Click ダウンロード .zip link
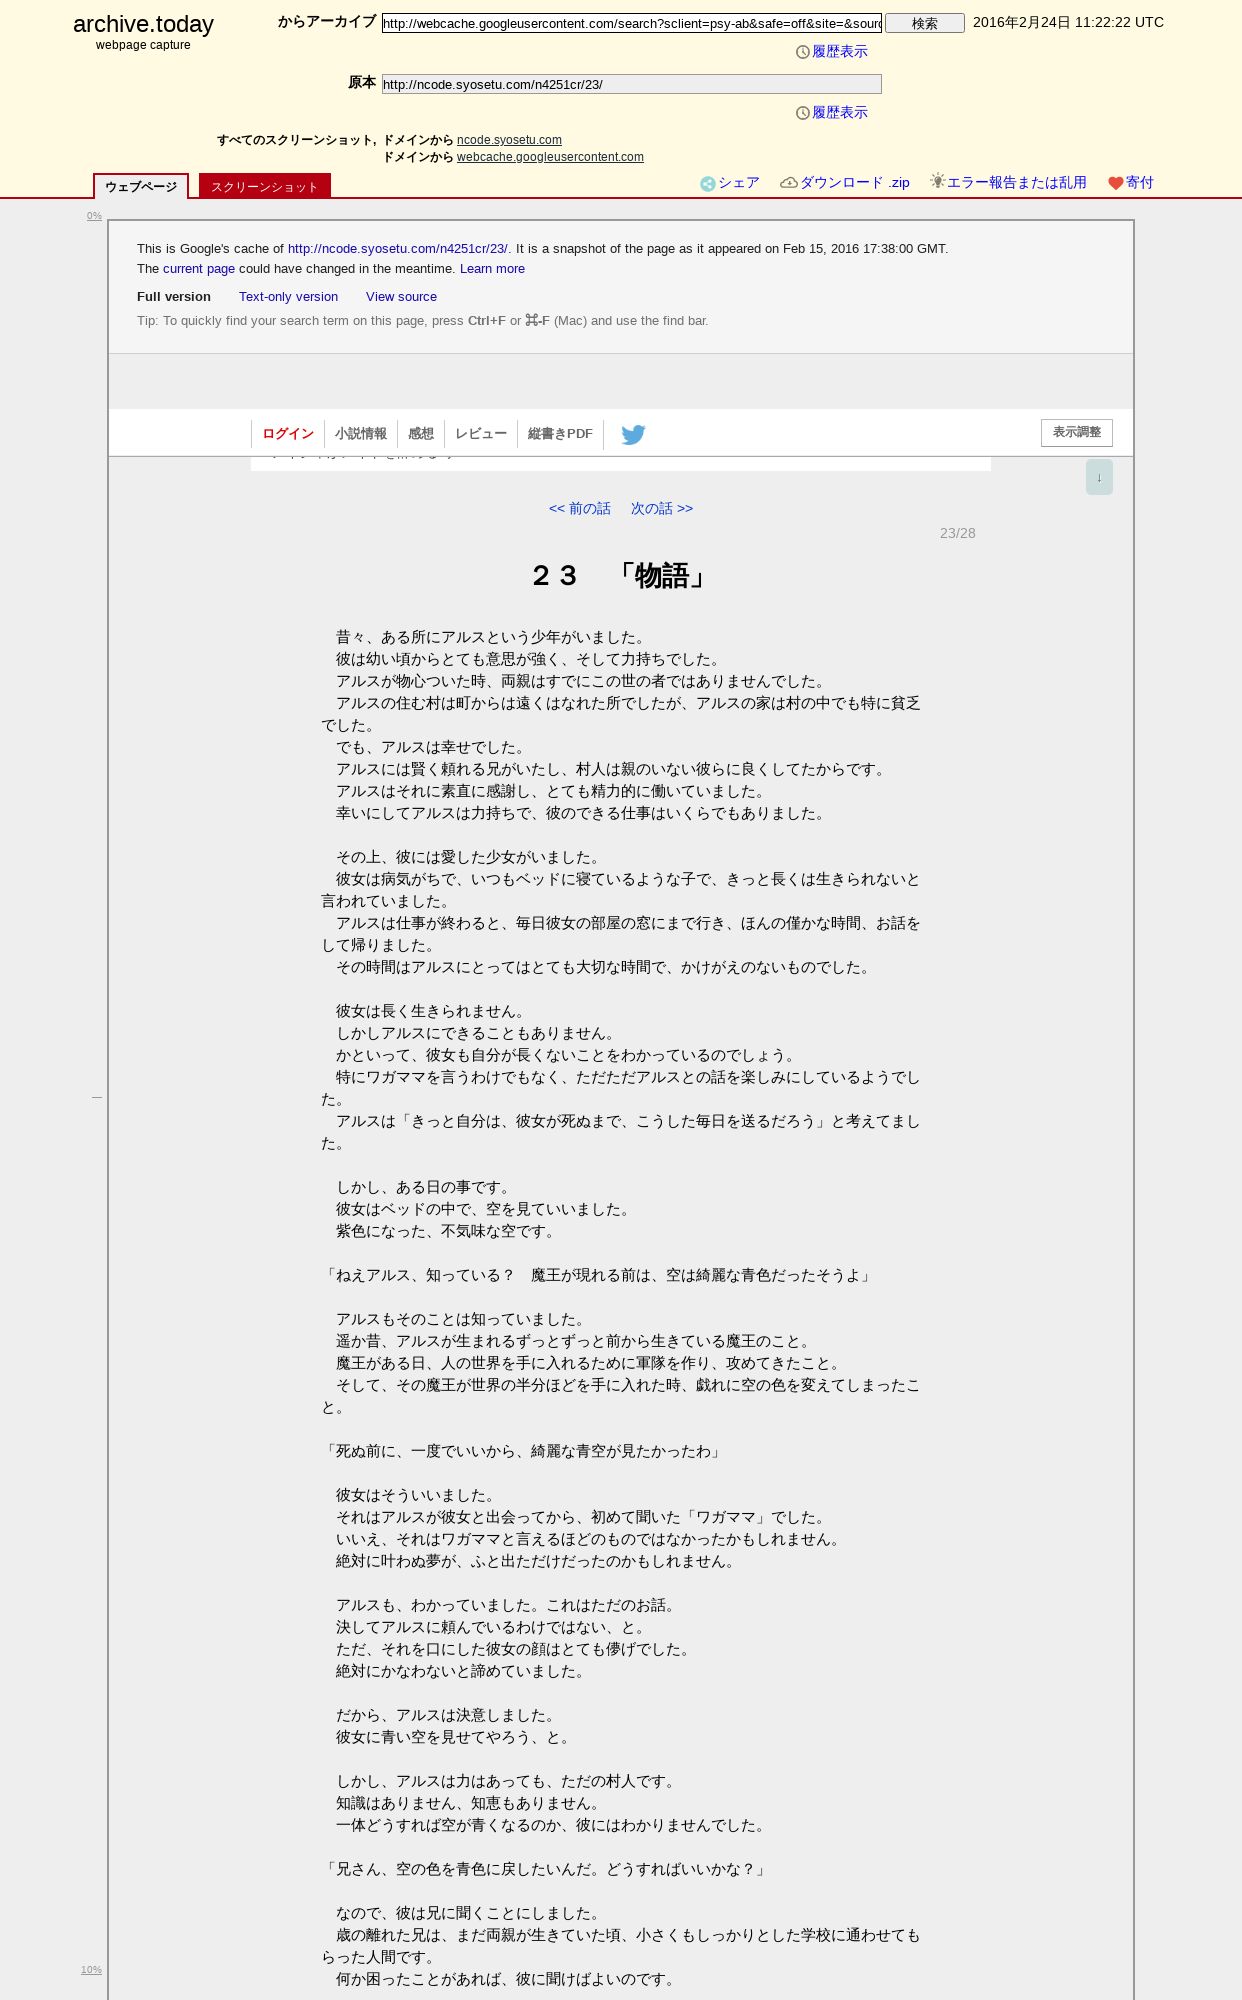Viewport: 1242px width, 2000px height. pyautogui.click(x=855, y=183)
